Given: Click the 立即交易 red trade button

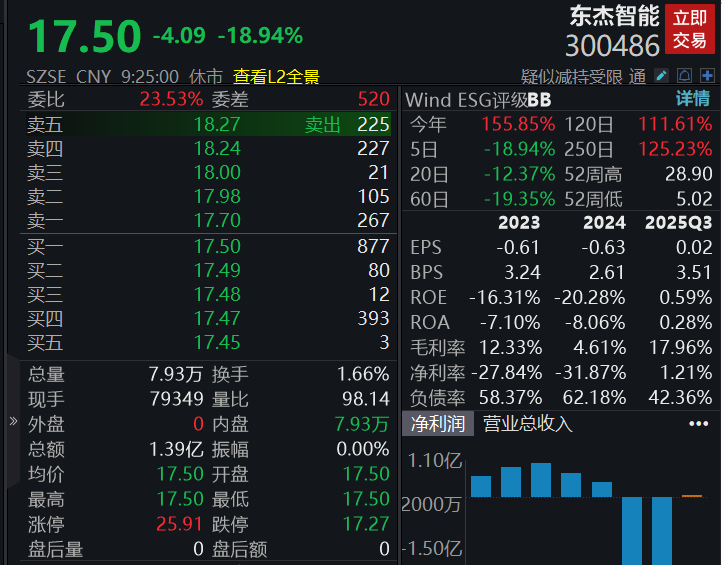Looking at the screenshot, I should click(x=689, y=29).
